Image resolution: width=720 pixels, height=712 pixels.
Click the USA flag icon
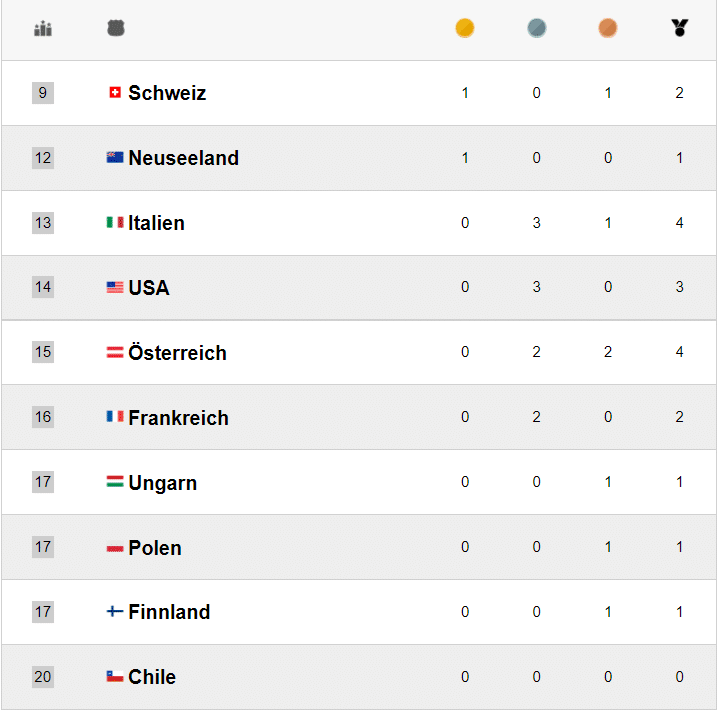click(x=115, y=288)
